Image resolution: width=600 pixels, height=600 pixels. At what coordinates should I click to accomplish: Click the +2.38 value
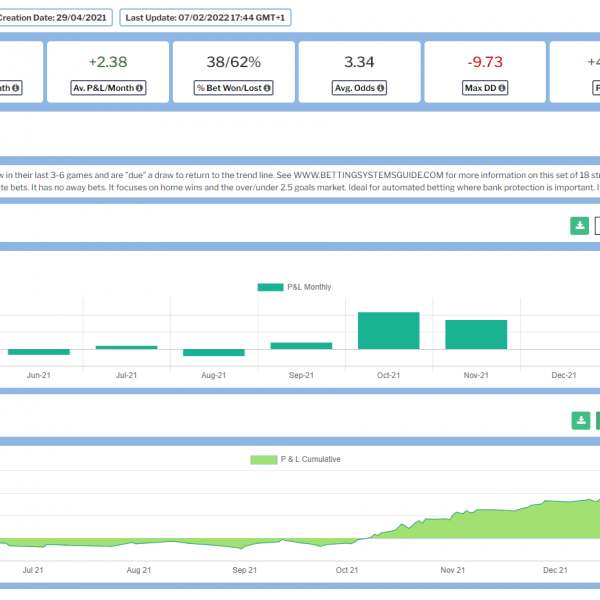pyautogui.click(x=108, y=62)
